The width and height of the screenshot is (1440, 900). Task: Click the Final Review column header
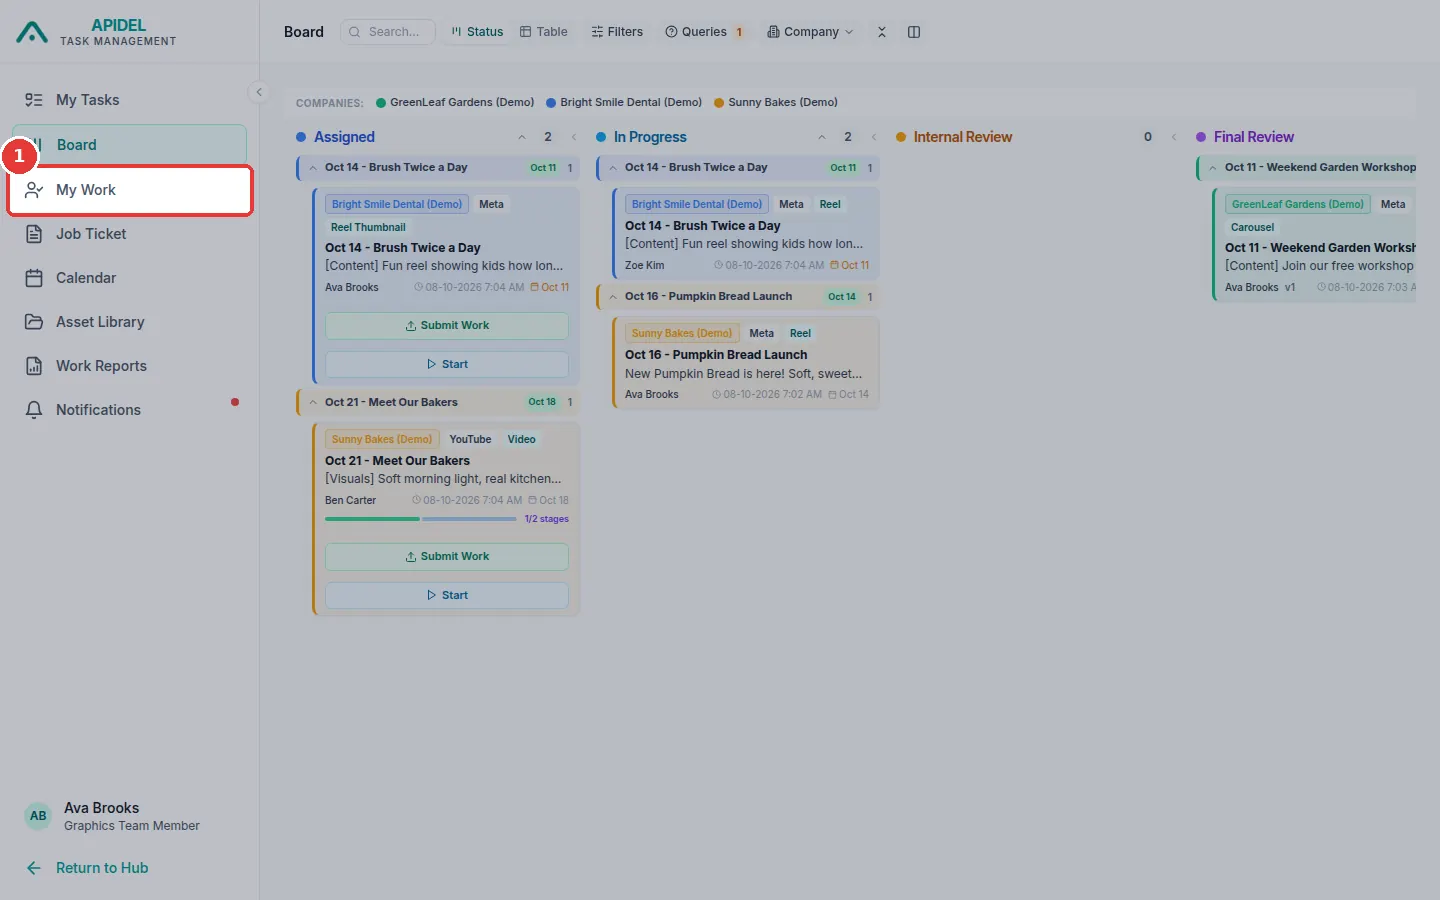pos(1254,137)
